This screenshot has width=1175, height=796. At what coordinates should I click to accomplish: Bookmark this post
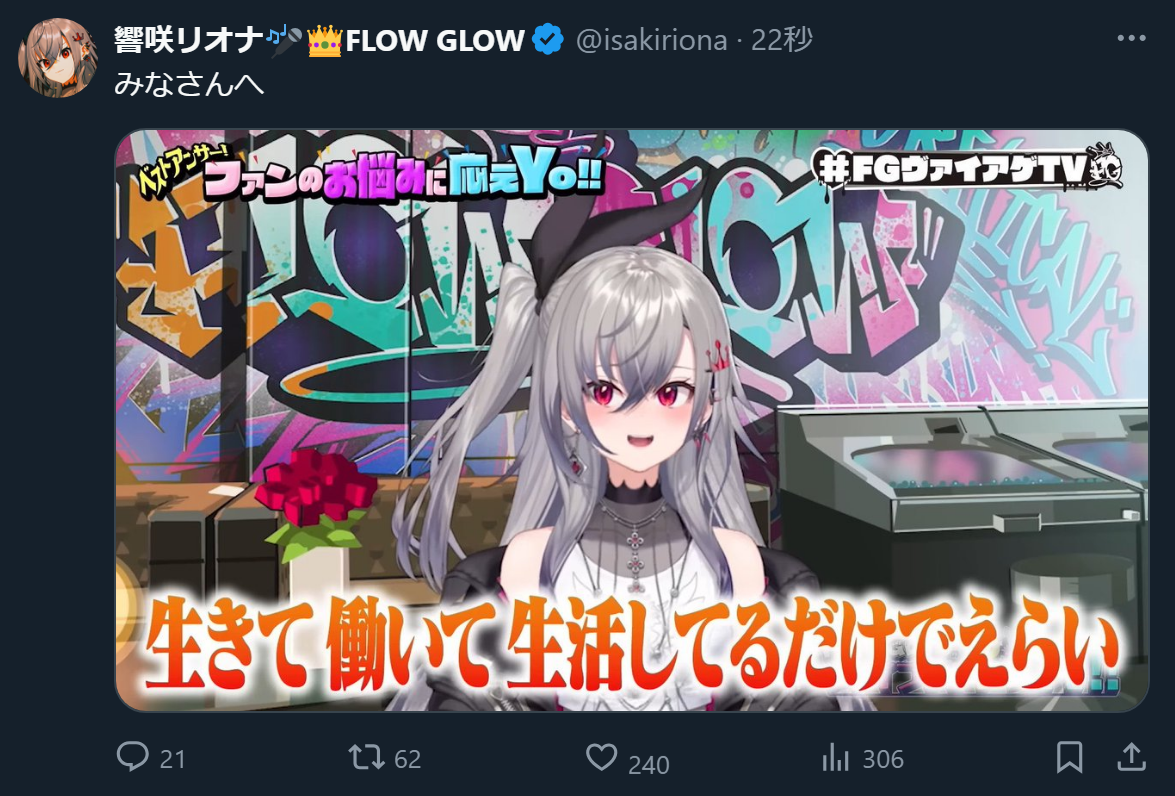(x=1069, y=757)
